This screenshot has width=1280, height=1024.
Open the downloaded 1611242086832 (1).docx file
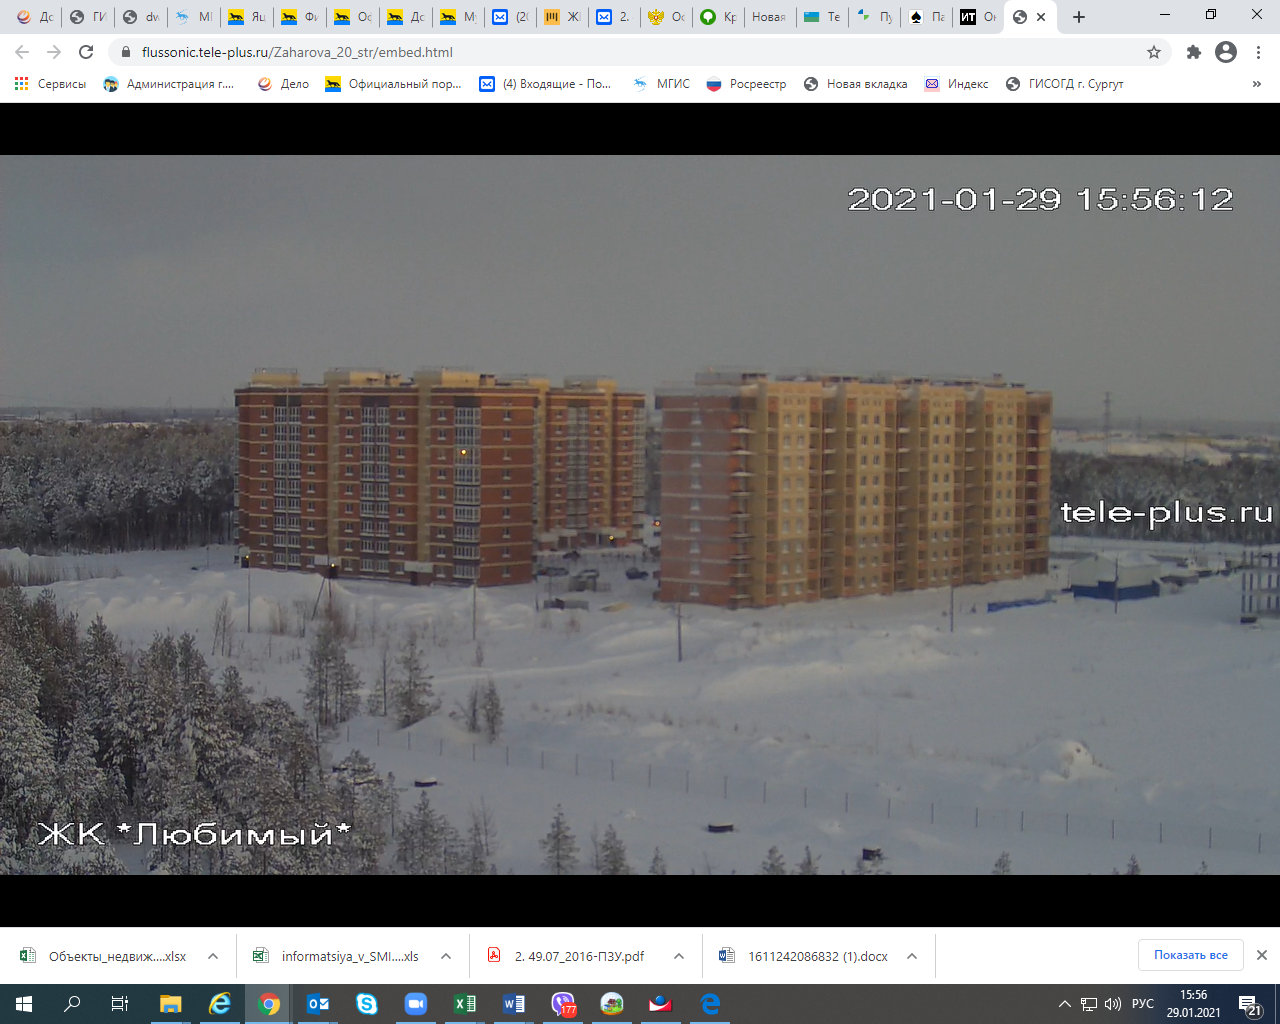pyautogui.click(x=806, y=956)
